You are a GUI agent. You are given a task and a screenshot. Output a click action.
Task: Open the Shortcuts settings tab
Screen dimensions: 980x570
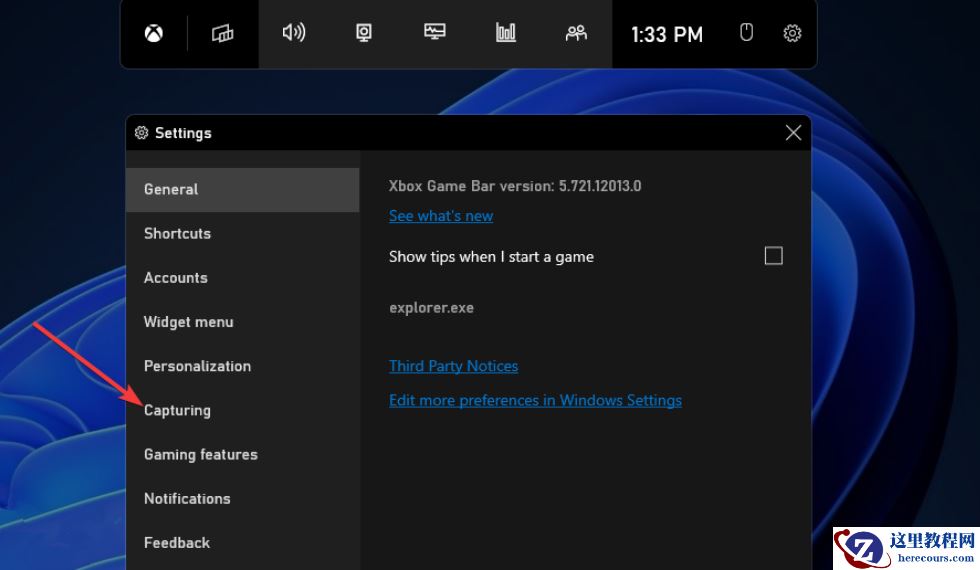[242, 234]
